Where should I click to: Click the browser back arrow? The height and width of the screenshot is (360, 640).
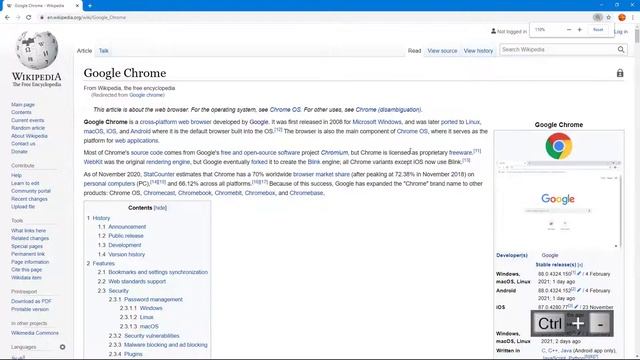(7, 17)
